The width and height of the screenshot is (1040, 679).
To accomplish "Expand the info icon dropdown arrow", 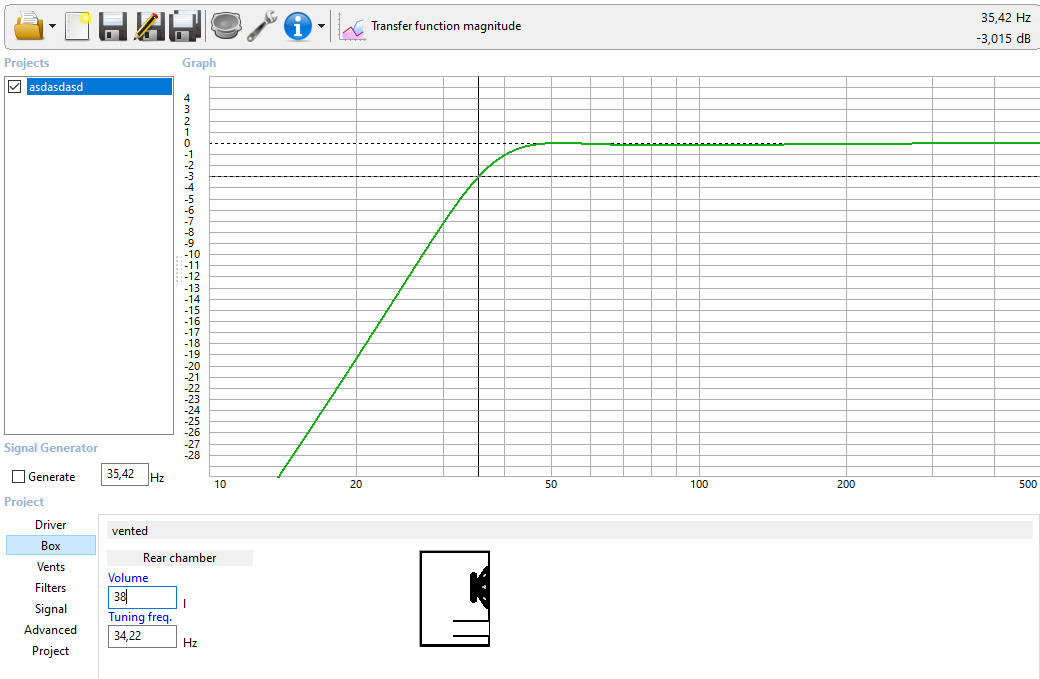I will (x=322, y=27).
